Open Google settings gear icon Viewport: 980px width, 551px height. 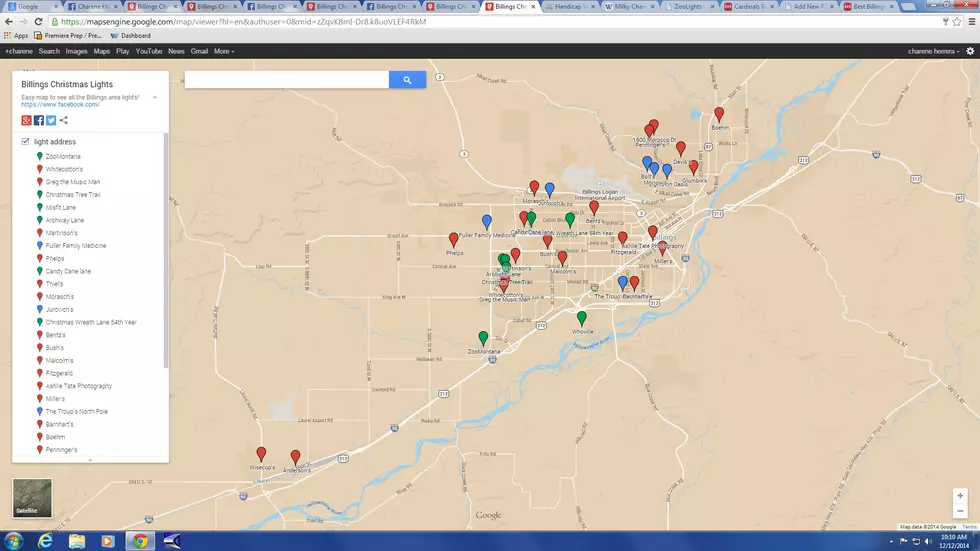pos(970,51)
